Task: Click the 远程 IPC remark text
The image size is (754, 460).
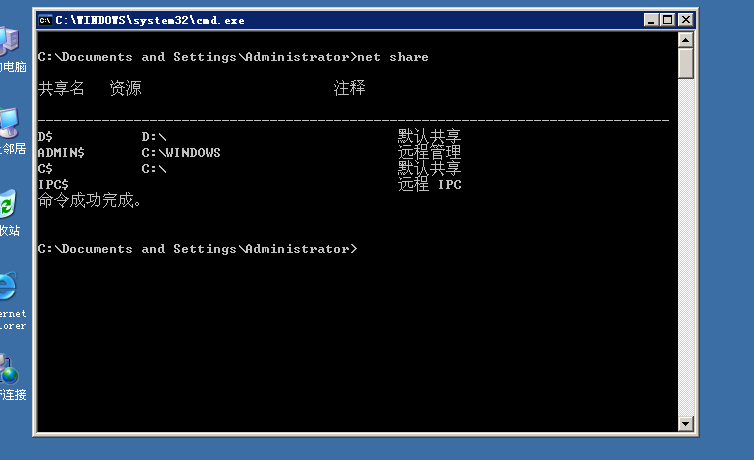Action: coord(429,185)
